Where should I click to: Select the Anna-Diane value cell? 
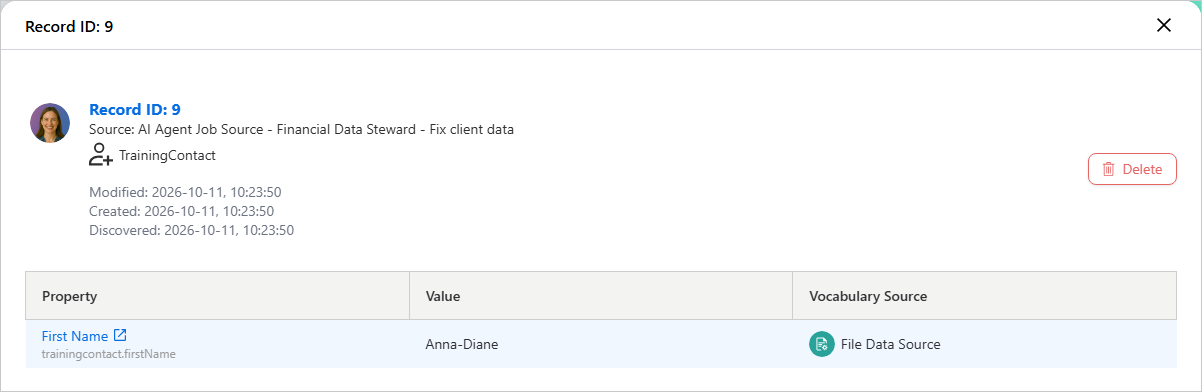(601, 344)
